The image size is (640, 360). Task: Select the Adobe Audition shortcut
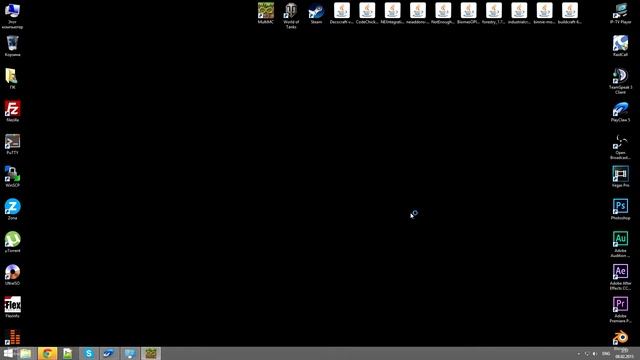(x=620, y=244)
